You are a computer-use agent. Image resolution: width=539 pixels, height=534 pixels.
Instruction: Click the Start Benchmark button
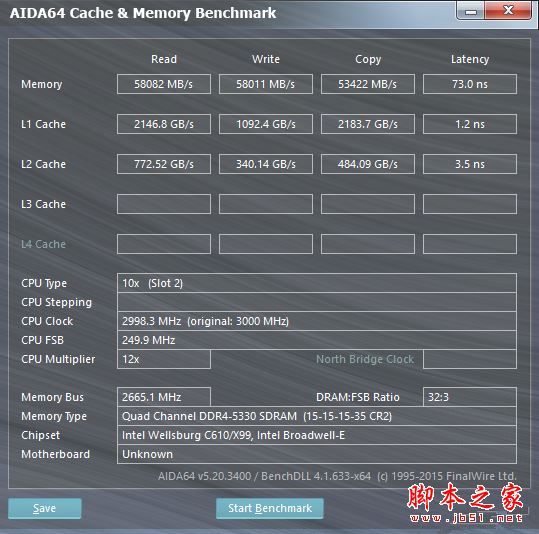pyautogui.click(x=270, y=508)
